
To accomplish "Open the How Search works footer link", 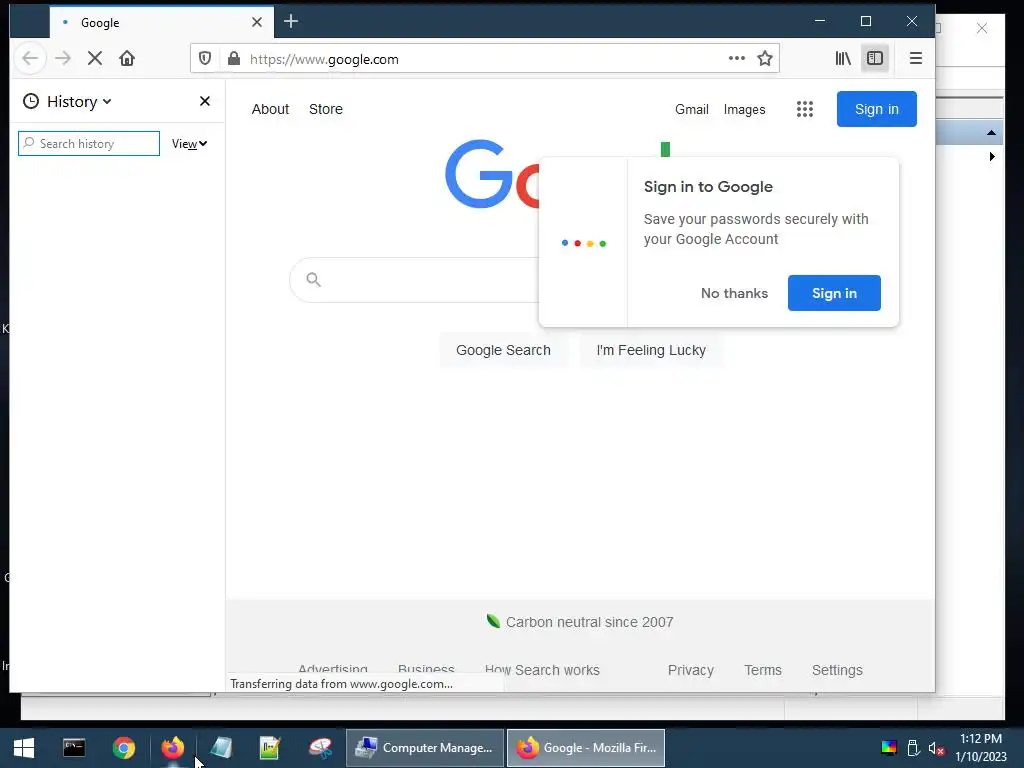I will click(x=542, y=670).
